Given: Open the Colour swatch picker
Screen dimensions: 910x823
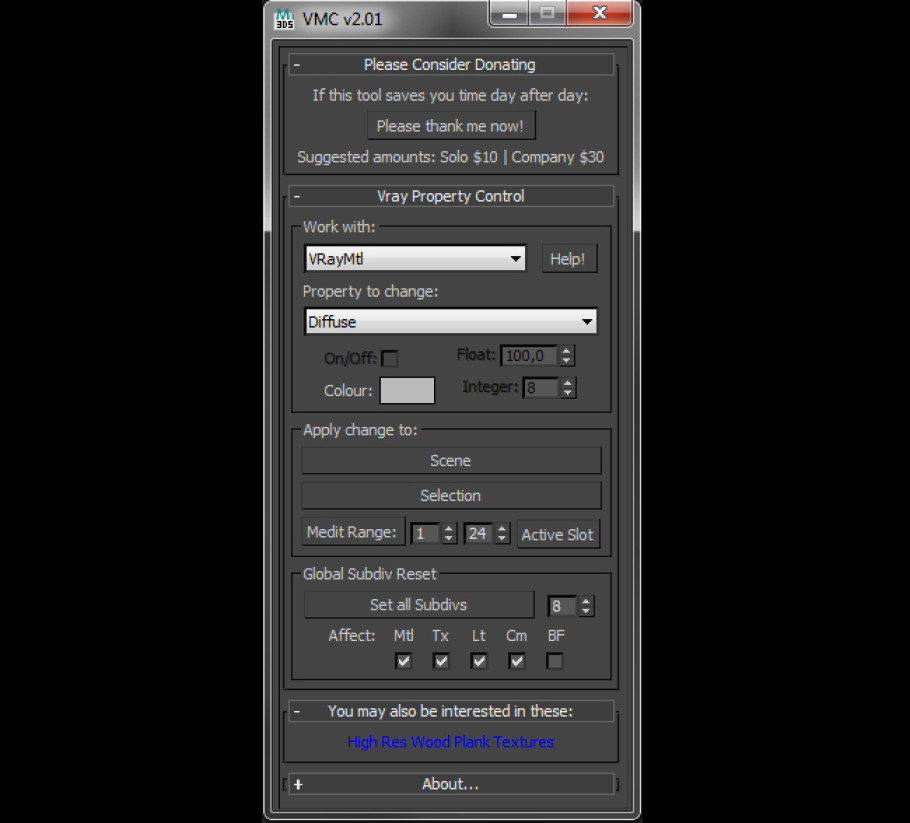Looking at the screenshot, I should pyautogui.click(x=407, y=391).
